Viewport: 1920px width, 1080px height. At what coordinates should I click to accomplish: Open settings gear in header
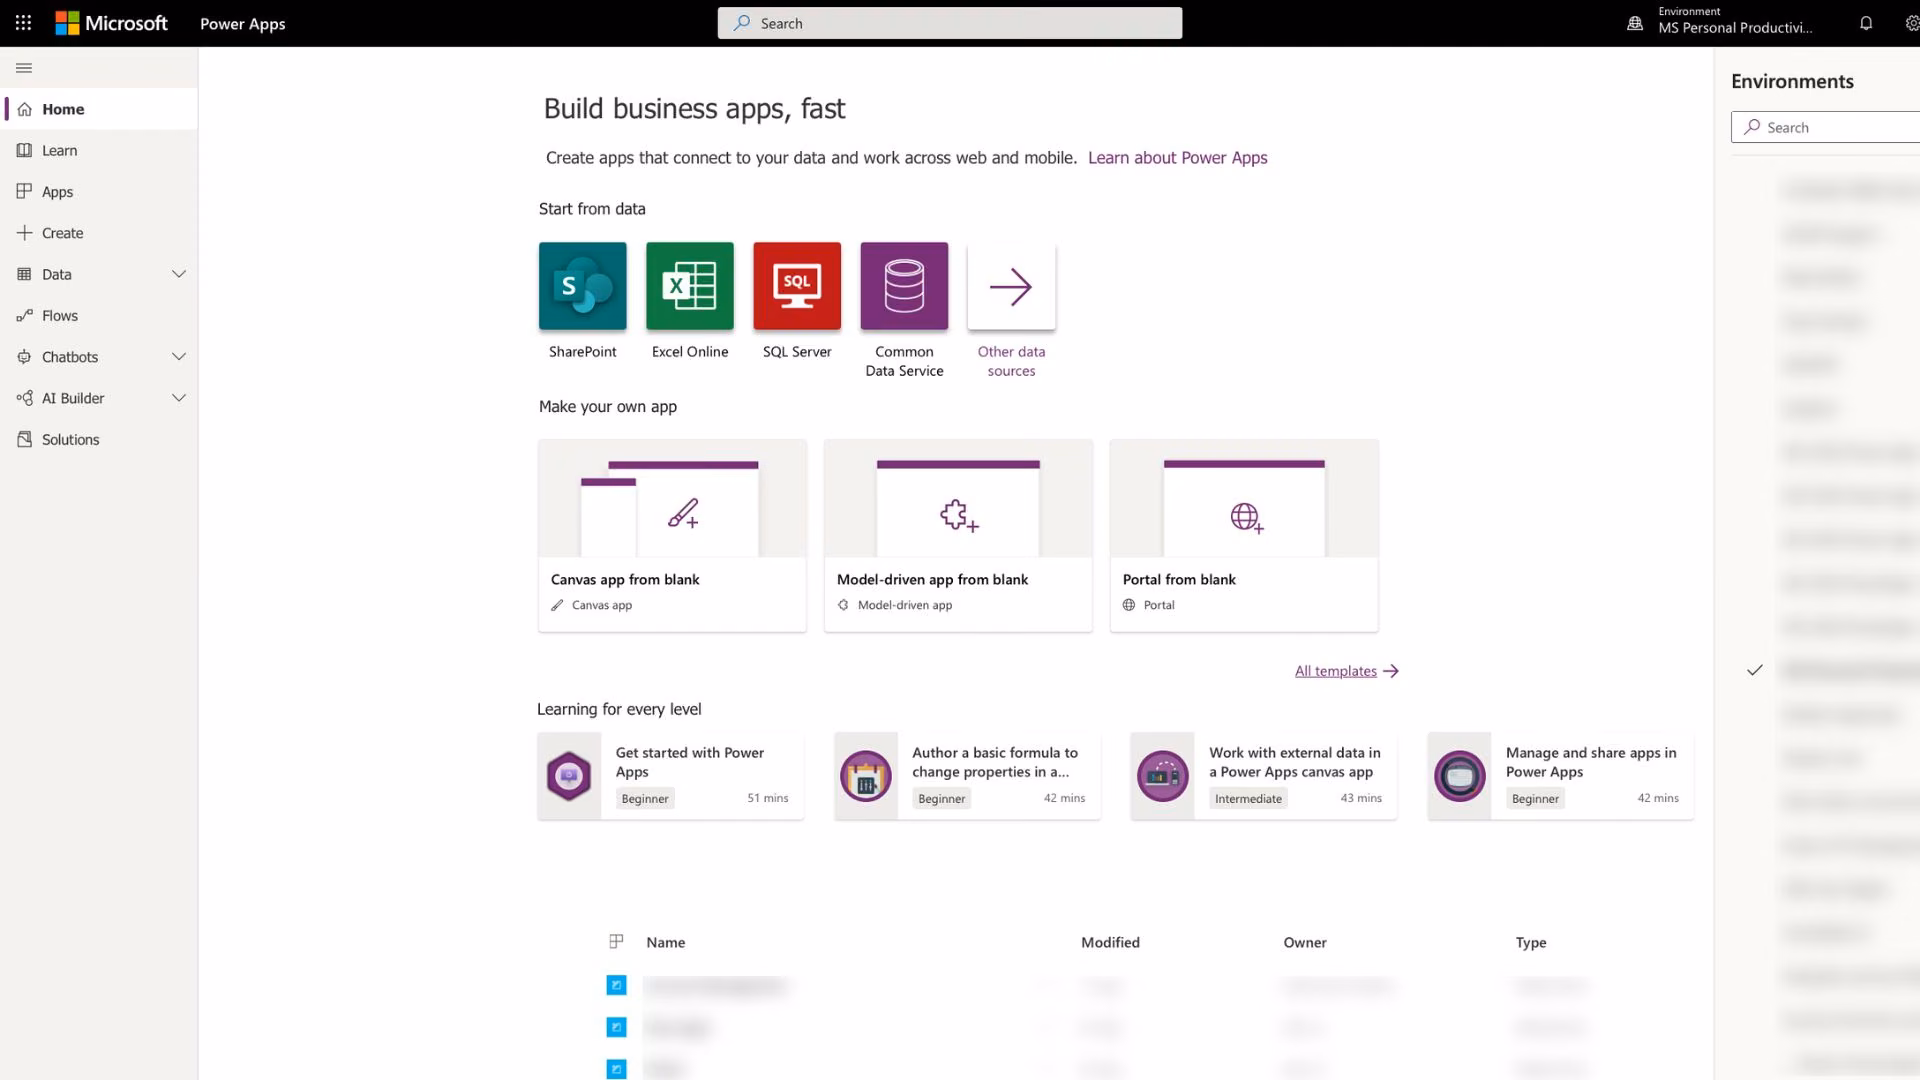pyautogui.click(x=1912, y=23)
